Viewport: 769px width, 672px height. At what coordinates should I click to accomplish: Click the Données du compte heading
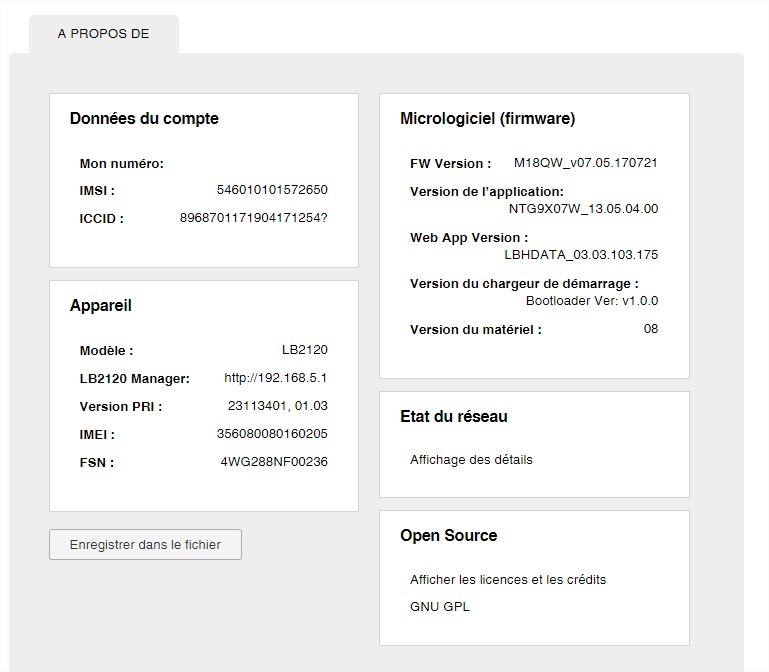point(144,119)
